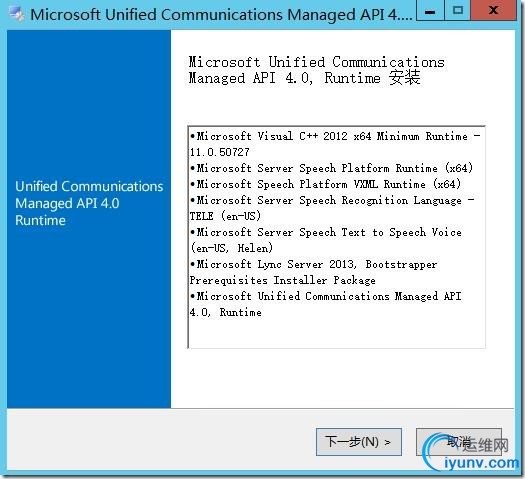Click the 取消 cancel button
The width and height of the screenshot is (525, 479).
pos(459,442)
